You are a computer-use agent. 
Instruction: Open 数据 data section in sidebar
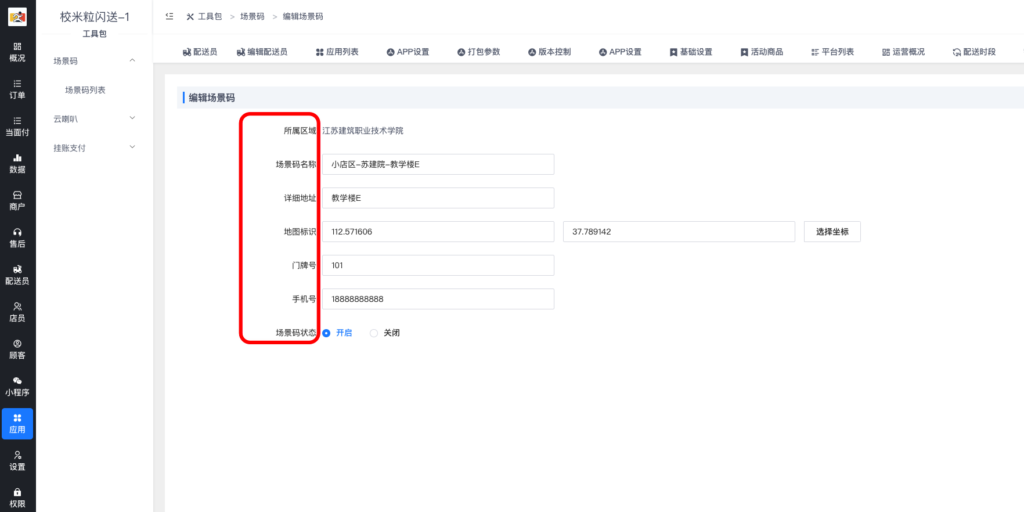(18, 164)
